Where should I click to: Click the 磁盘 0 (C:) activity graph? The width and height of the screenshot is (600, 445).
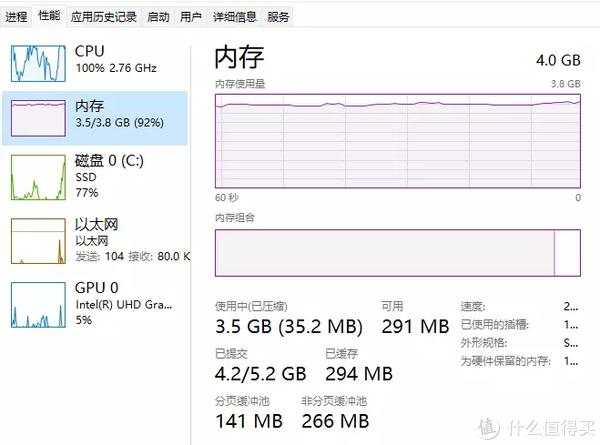pyautogui.click(x=38, y=177)
